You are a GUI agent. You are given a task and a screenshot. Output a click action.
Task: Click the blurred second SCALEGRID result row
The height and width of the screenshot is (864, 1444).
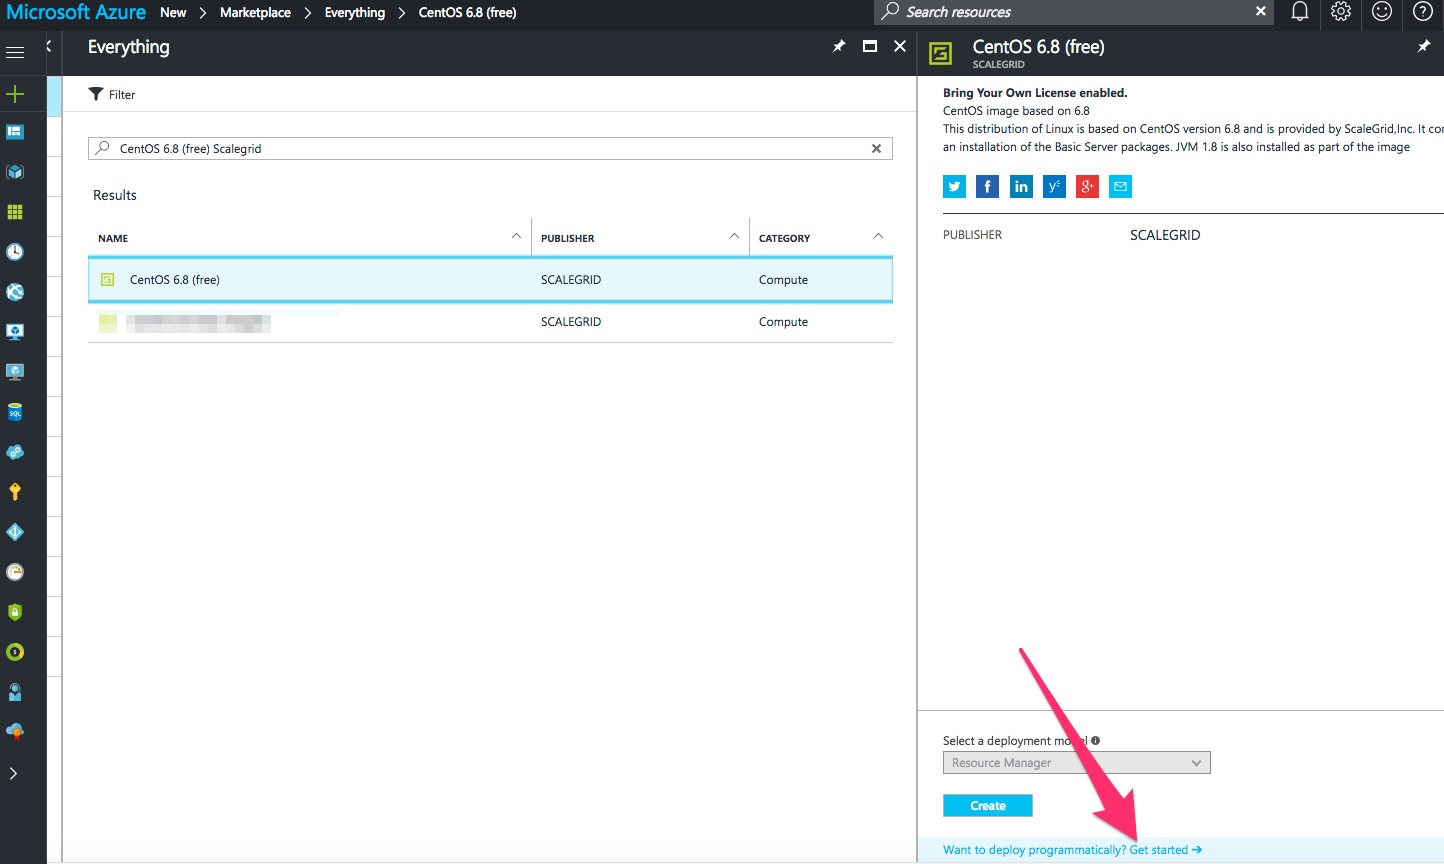point(490,322)
